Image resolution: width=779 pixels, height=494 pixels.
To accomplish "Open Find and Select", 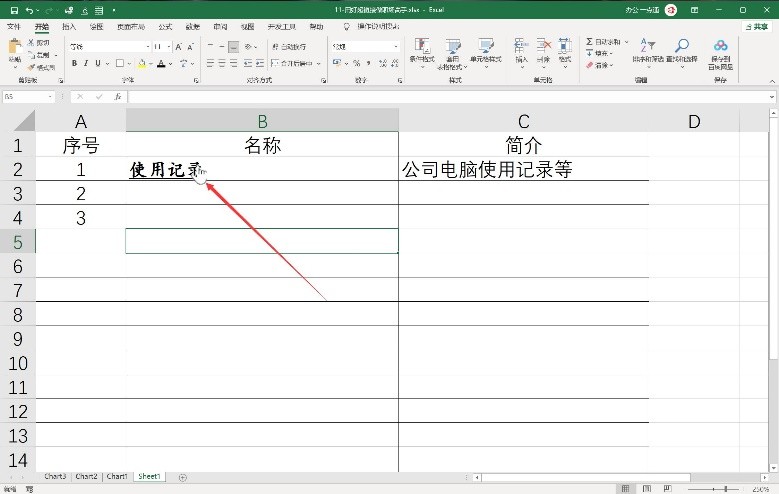I will click(x=683, y=52).
